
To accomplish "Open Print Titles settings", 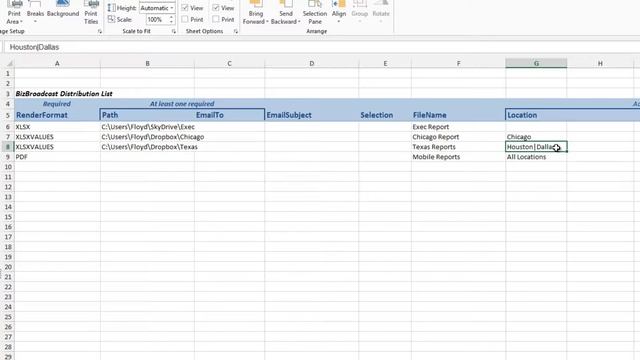I will [91, 13].
